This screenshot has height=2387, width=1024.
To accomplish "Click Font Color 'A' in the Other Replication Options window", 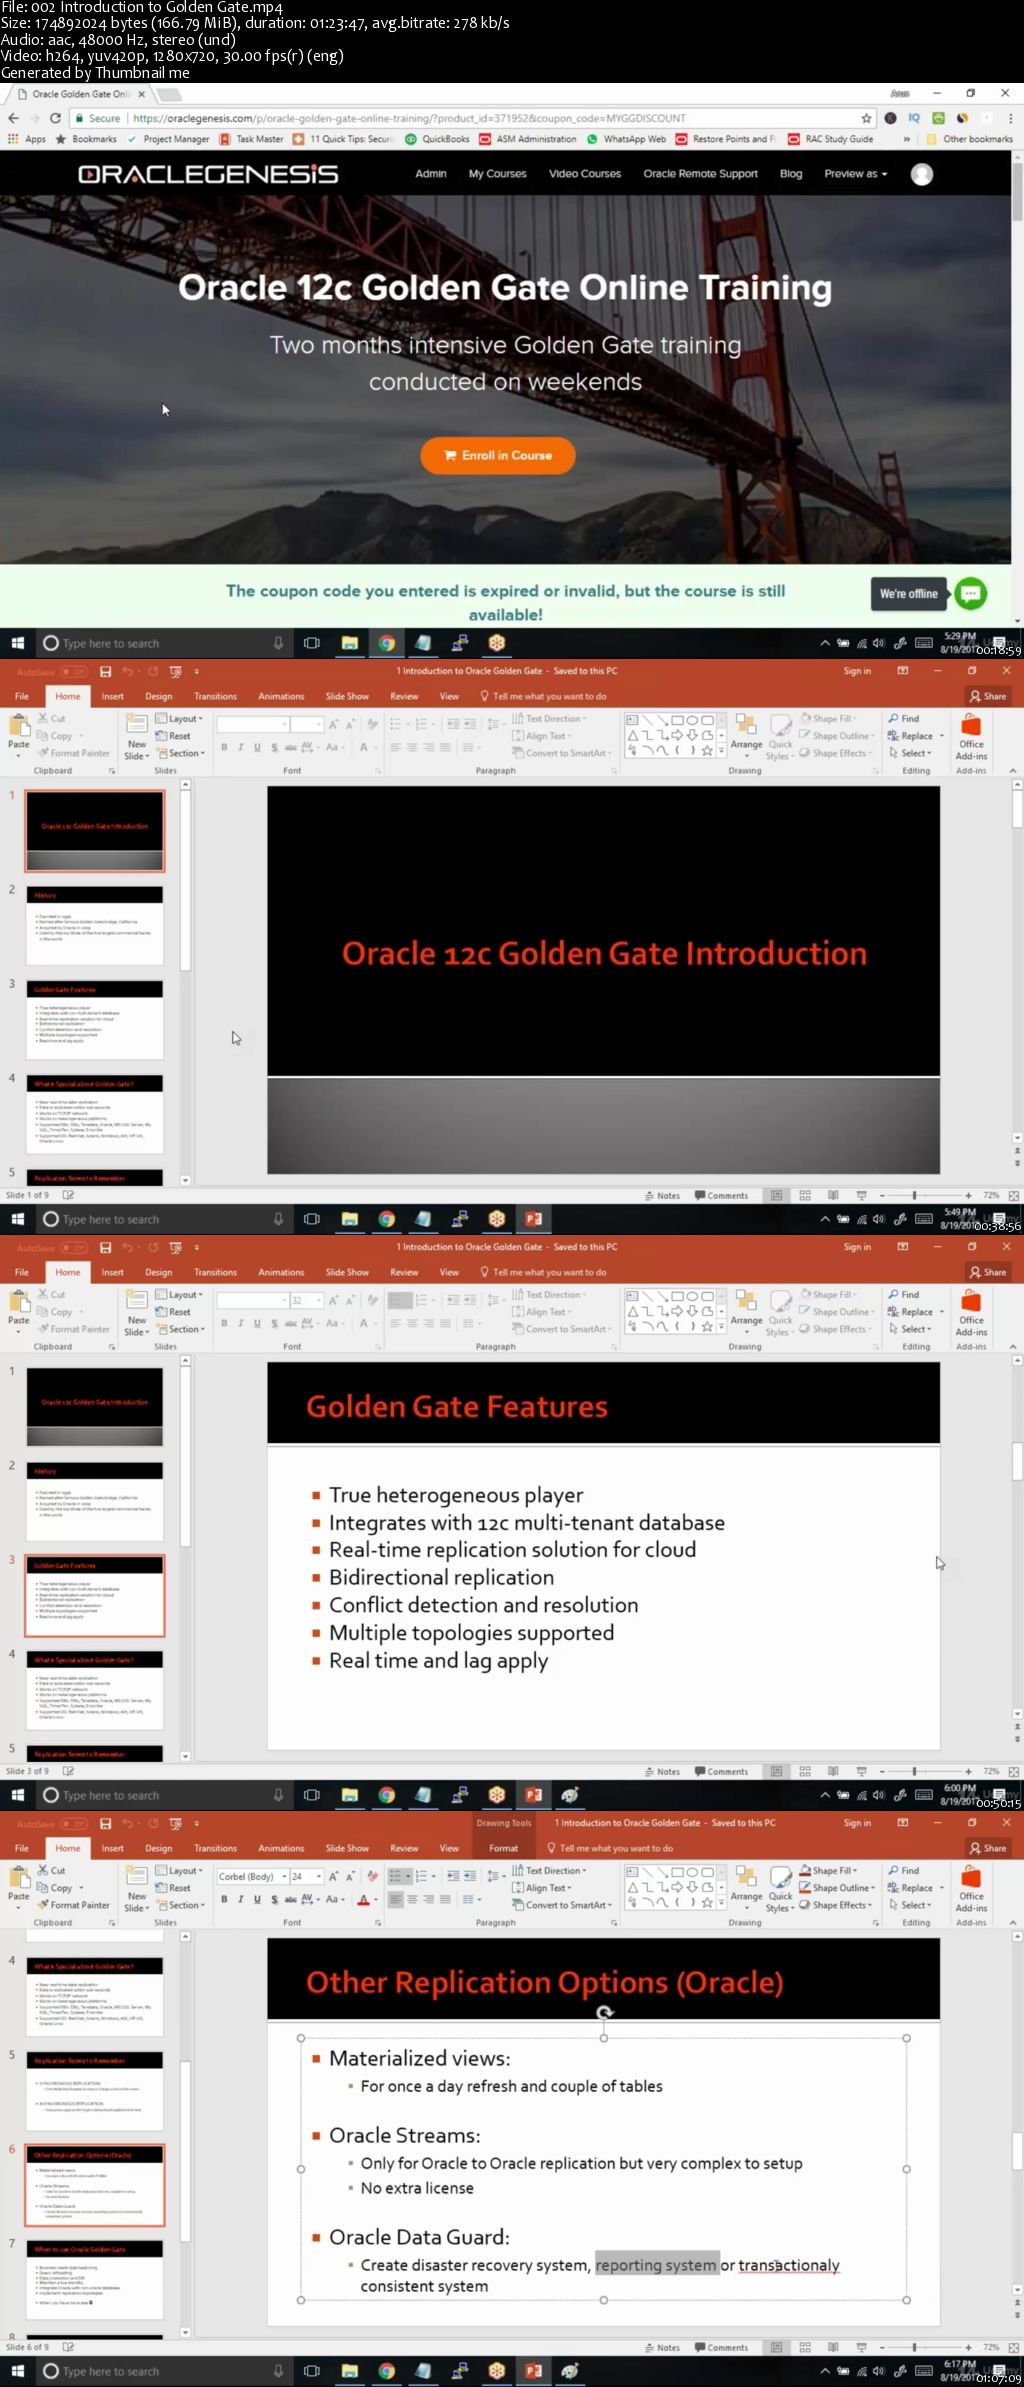I will [x=364, y=1899].
